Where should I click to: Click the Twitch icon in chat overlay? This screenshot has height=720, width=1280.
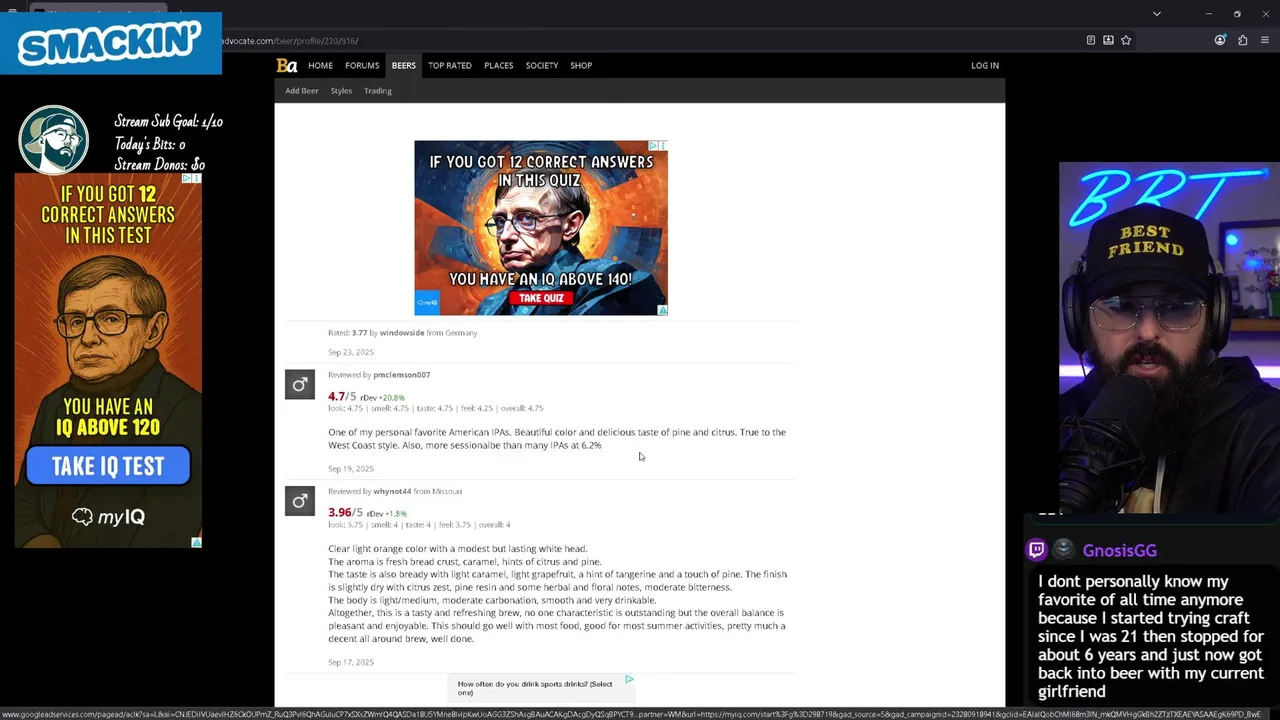tap(1037, 550)
